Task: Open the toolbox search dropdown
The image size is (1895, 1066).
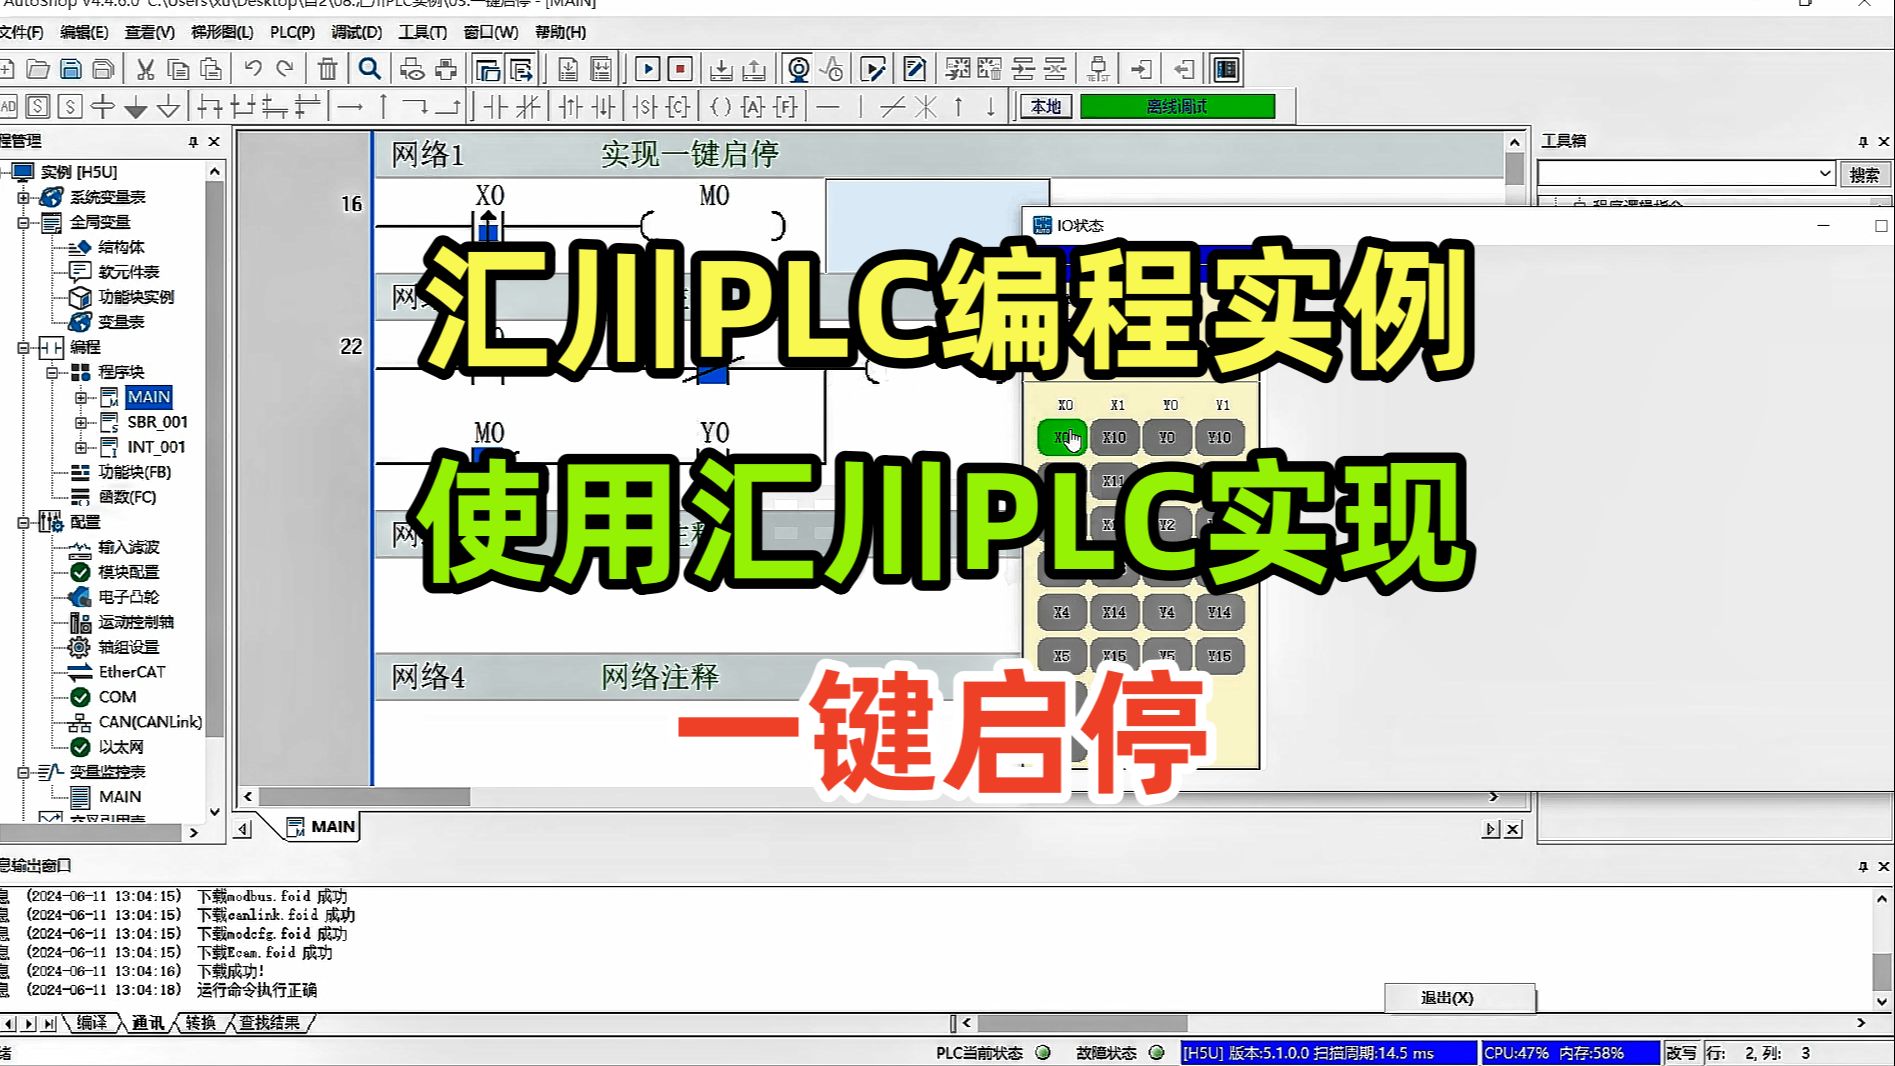Action: point(1824,173)
